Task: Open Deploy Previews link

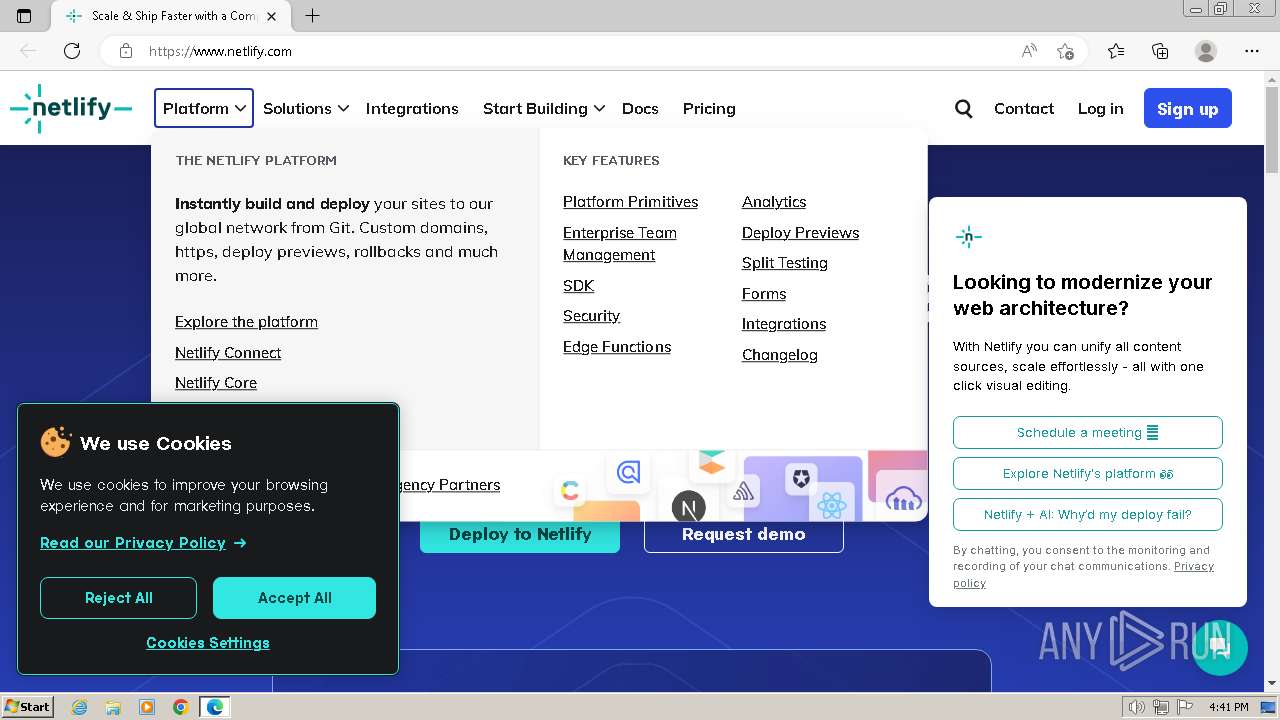Action: [x=800, y=233]
